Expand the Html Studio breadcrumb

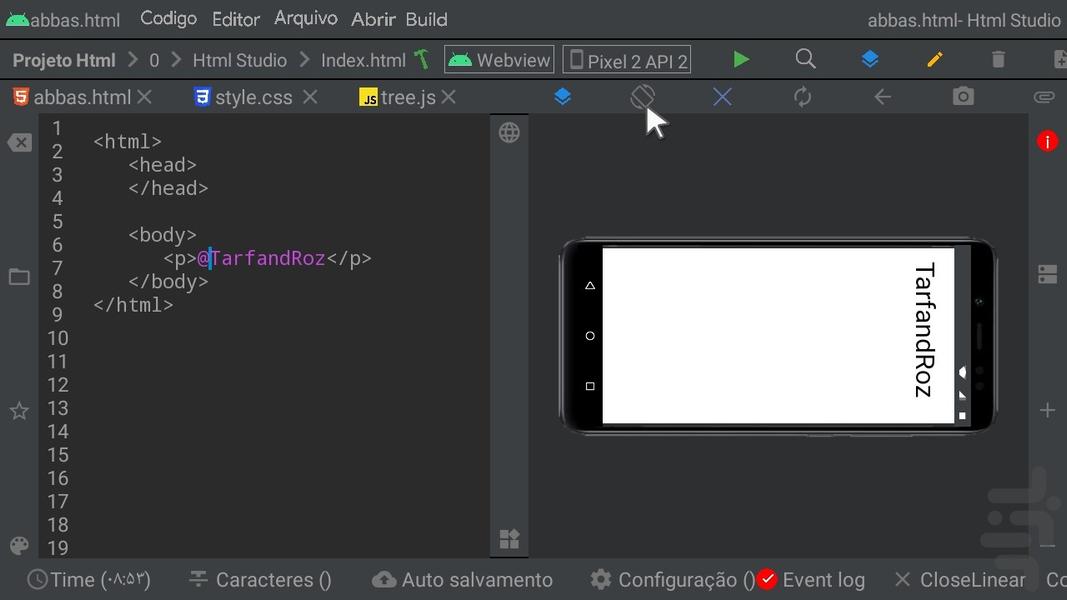tap(239, 59)
